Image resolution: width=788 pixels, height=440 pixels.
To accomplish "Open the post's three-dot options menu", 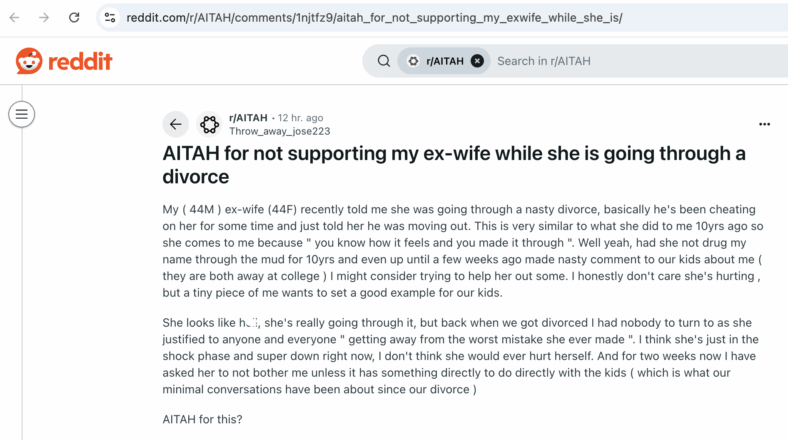I will click(x=764, y=124).
